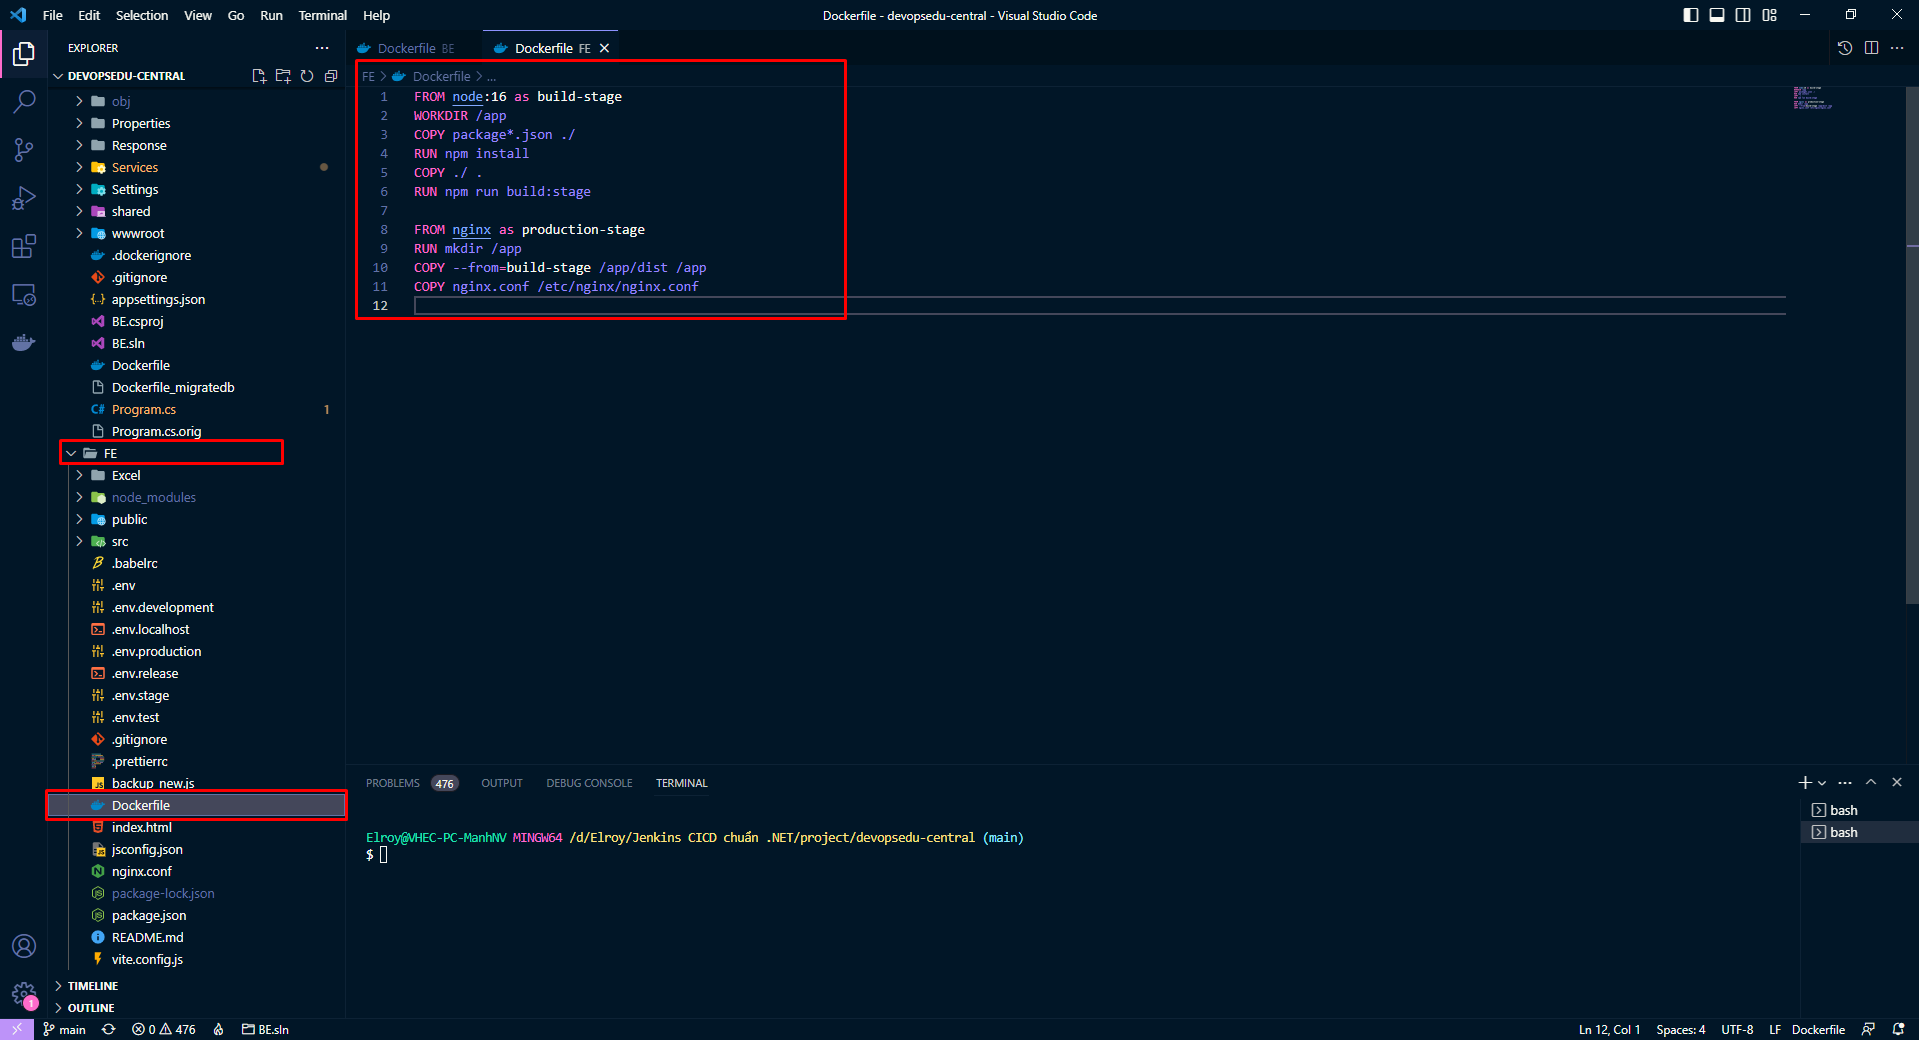
Task: Open notifications bell in status bar
Action: pos(1898,1029)
